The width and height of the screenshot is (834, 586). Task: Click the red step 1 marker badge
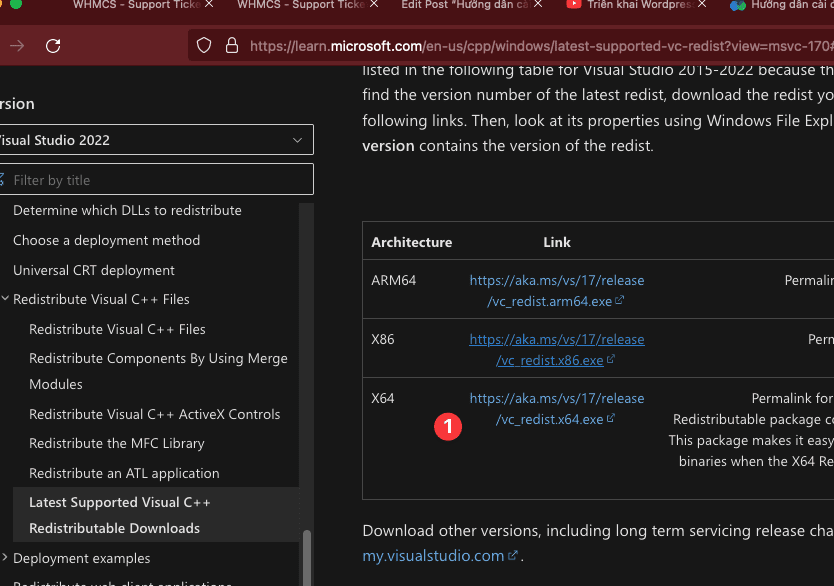click(x=448, y=427)
